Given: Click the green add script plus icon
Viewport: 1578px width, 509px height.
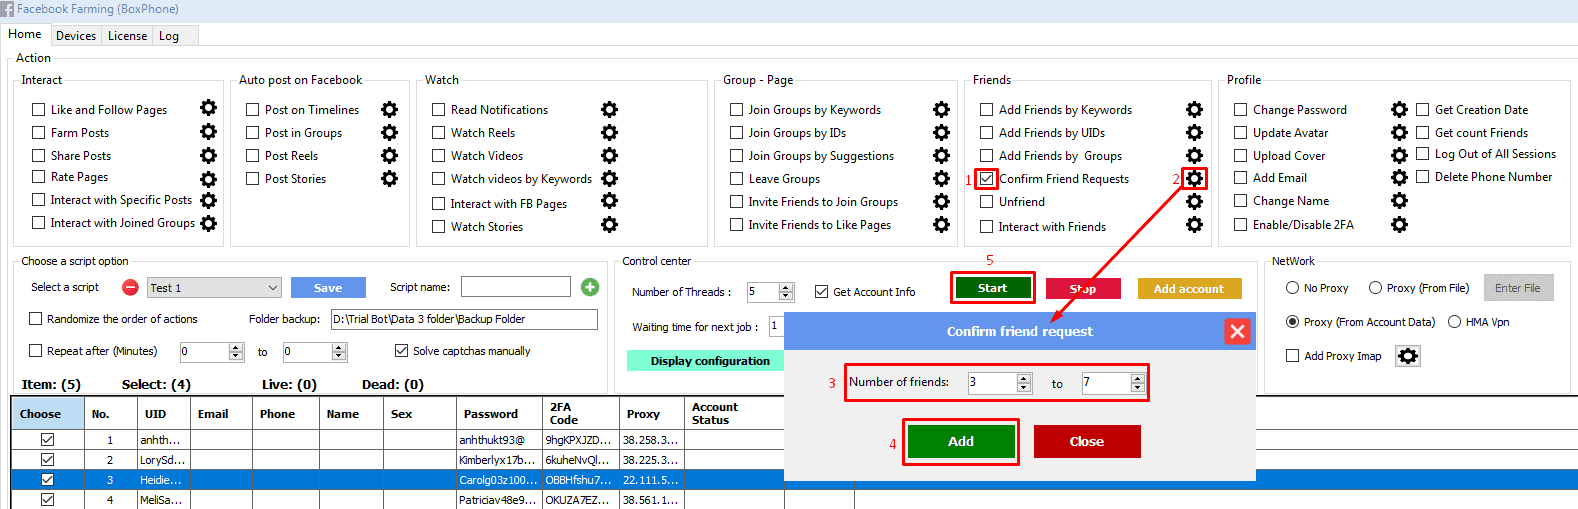Looking at the screenshot, I should pos(590,287).
